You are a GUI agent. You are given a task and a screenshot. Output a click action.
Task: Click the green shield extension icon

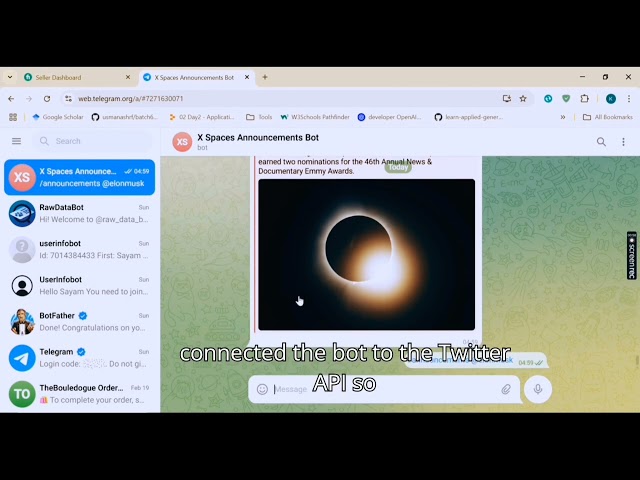point(566,99)
